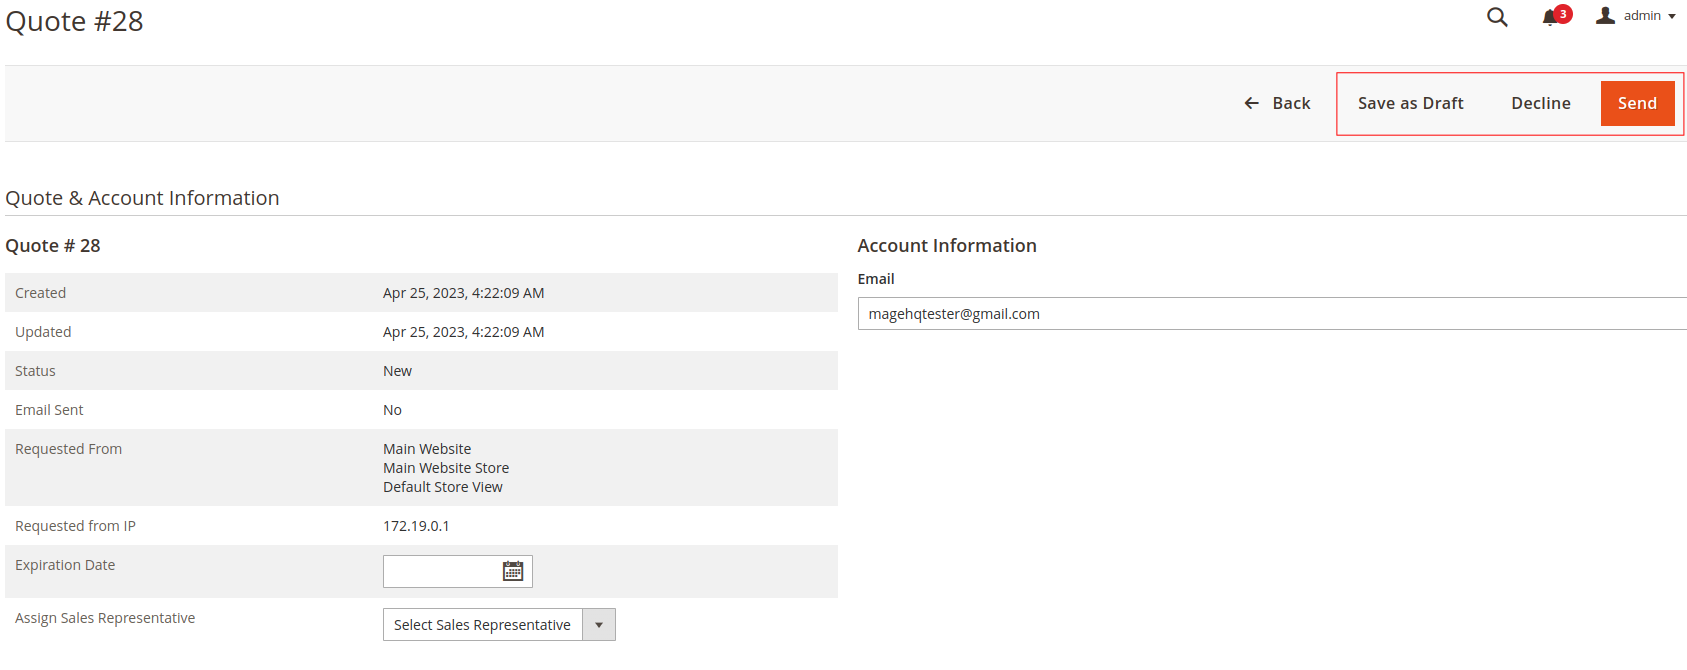1687x670 pixels.
Task: Click the Updated date value
Action: point(463,332)
